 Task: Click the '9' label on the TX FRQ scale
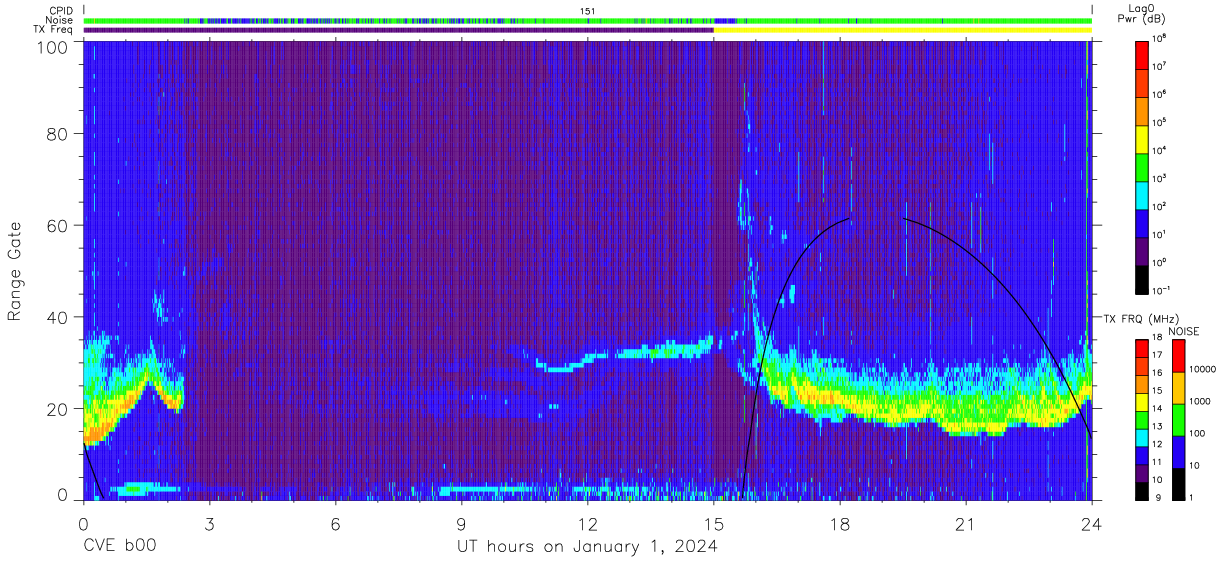[x=1158, y=499]
